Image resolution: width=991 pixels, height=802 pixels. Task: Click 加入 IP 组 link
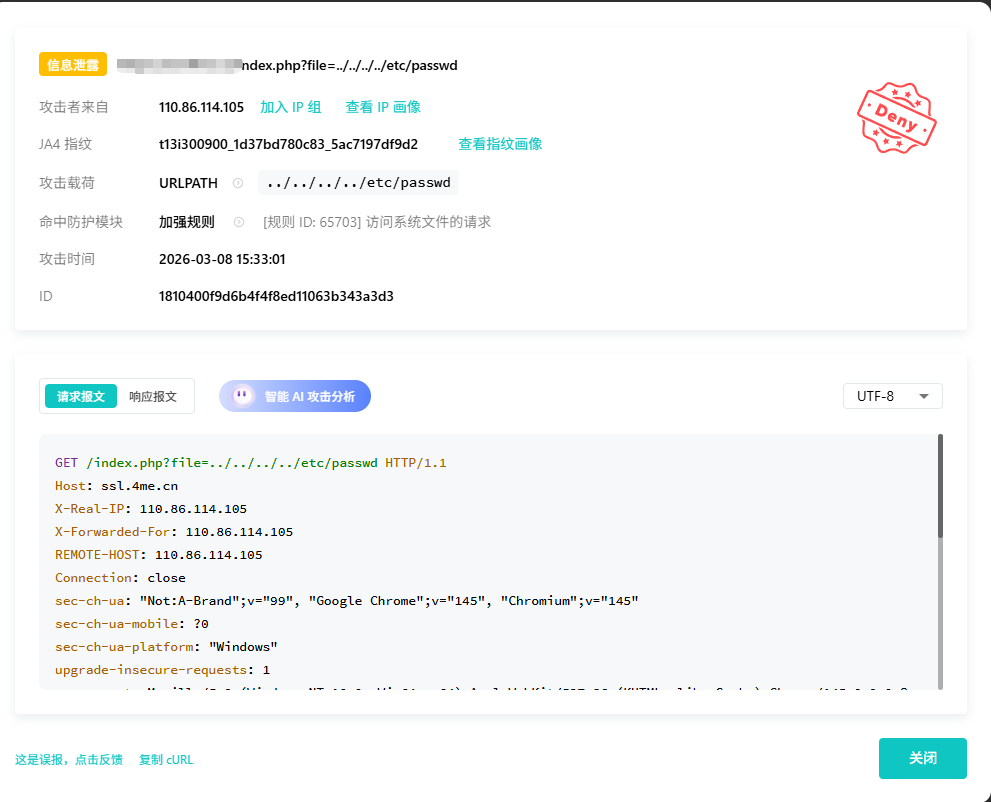click(x=291, y=107)
